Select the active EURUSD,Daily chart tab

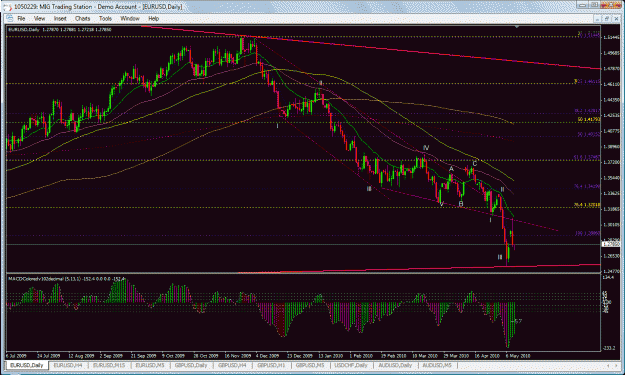point(27,365)
